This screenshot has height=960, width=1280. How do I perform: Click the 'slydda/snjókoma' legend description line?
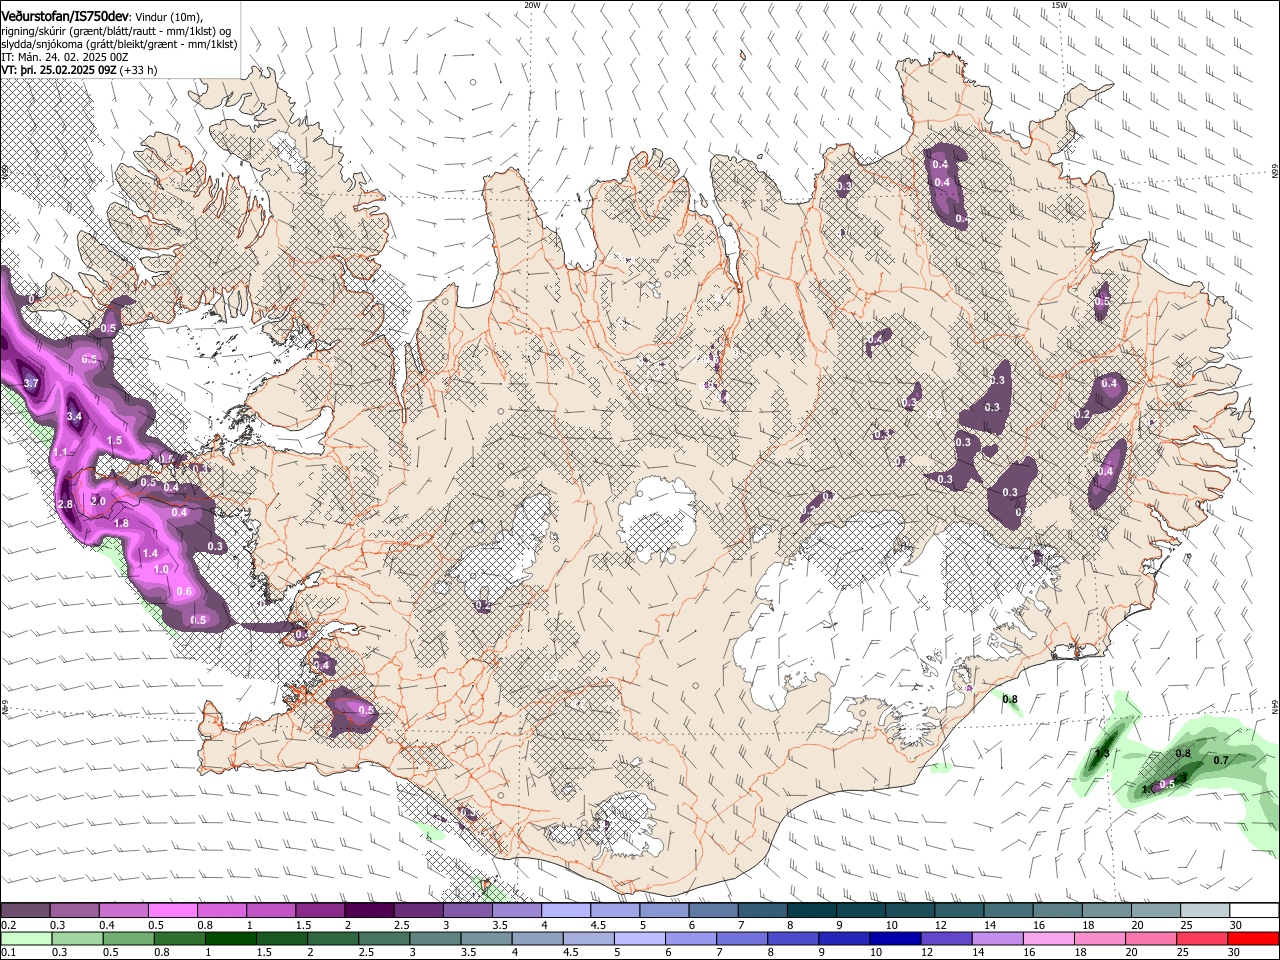point(119,44)
